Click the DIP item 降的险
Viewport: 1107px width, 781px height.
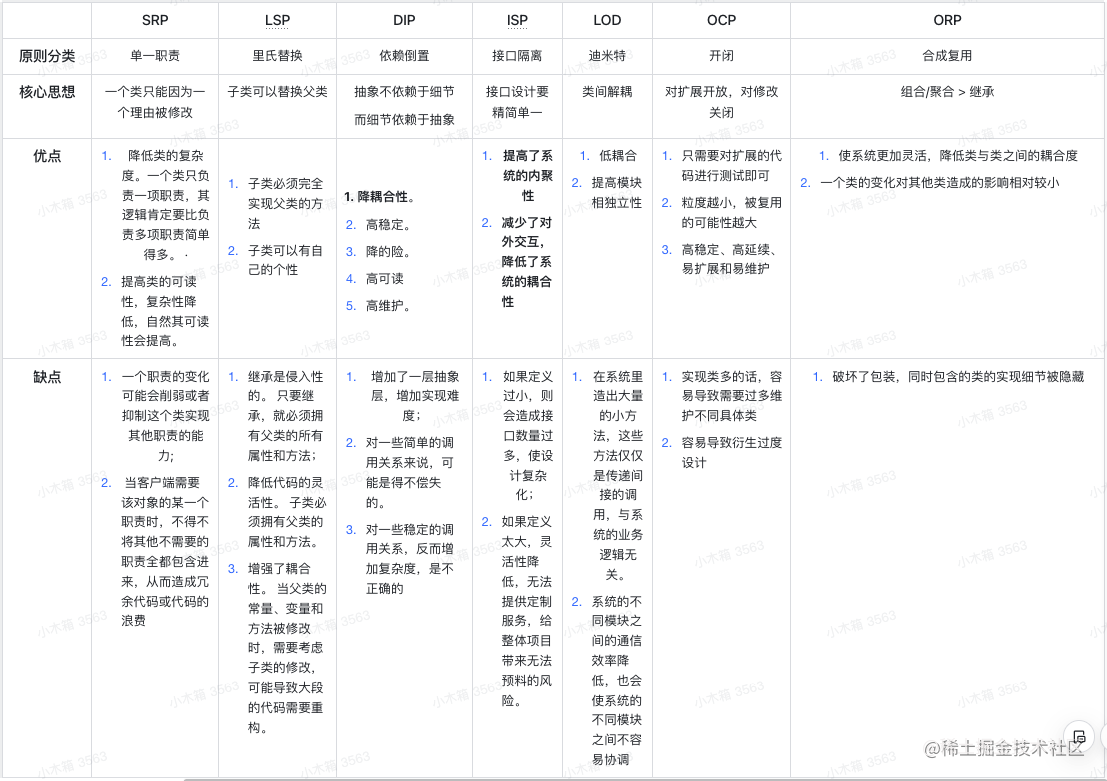click(388, 252)
